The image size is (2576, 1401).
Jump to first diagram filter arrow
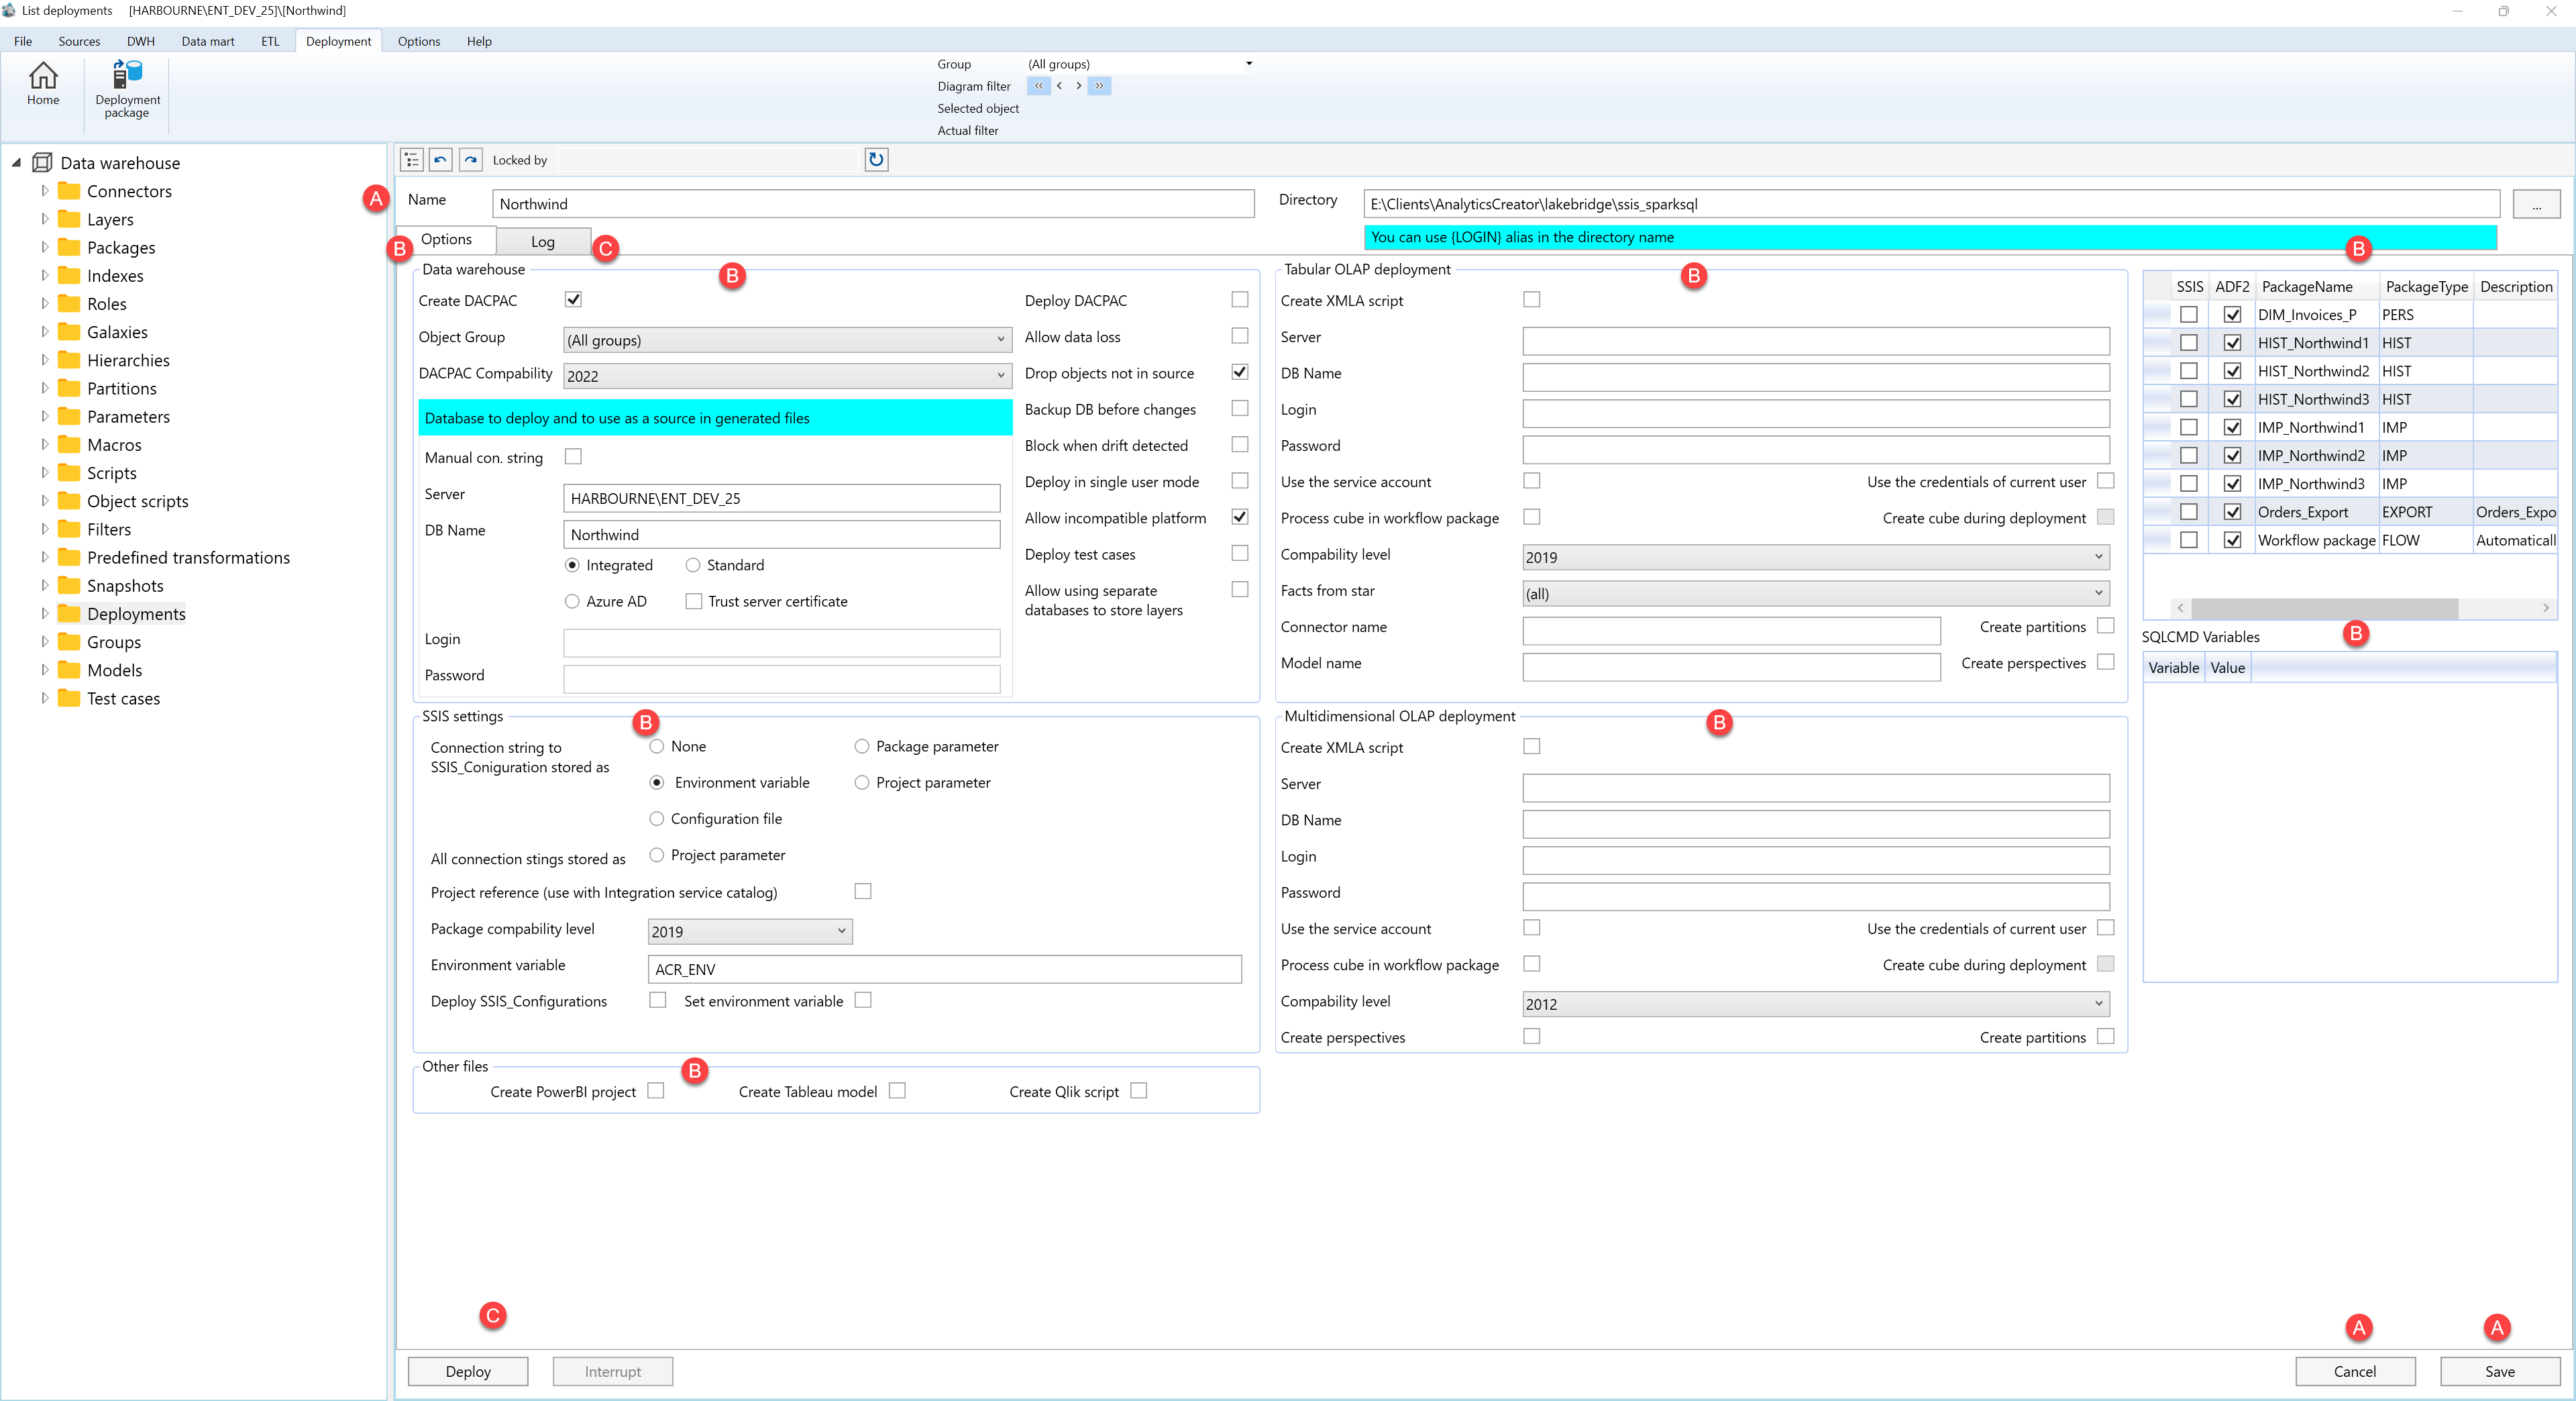click(x=1038, y=86)
